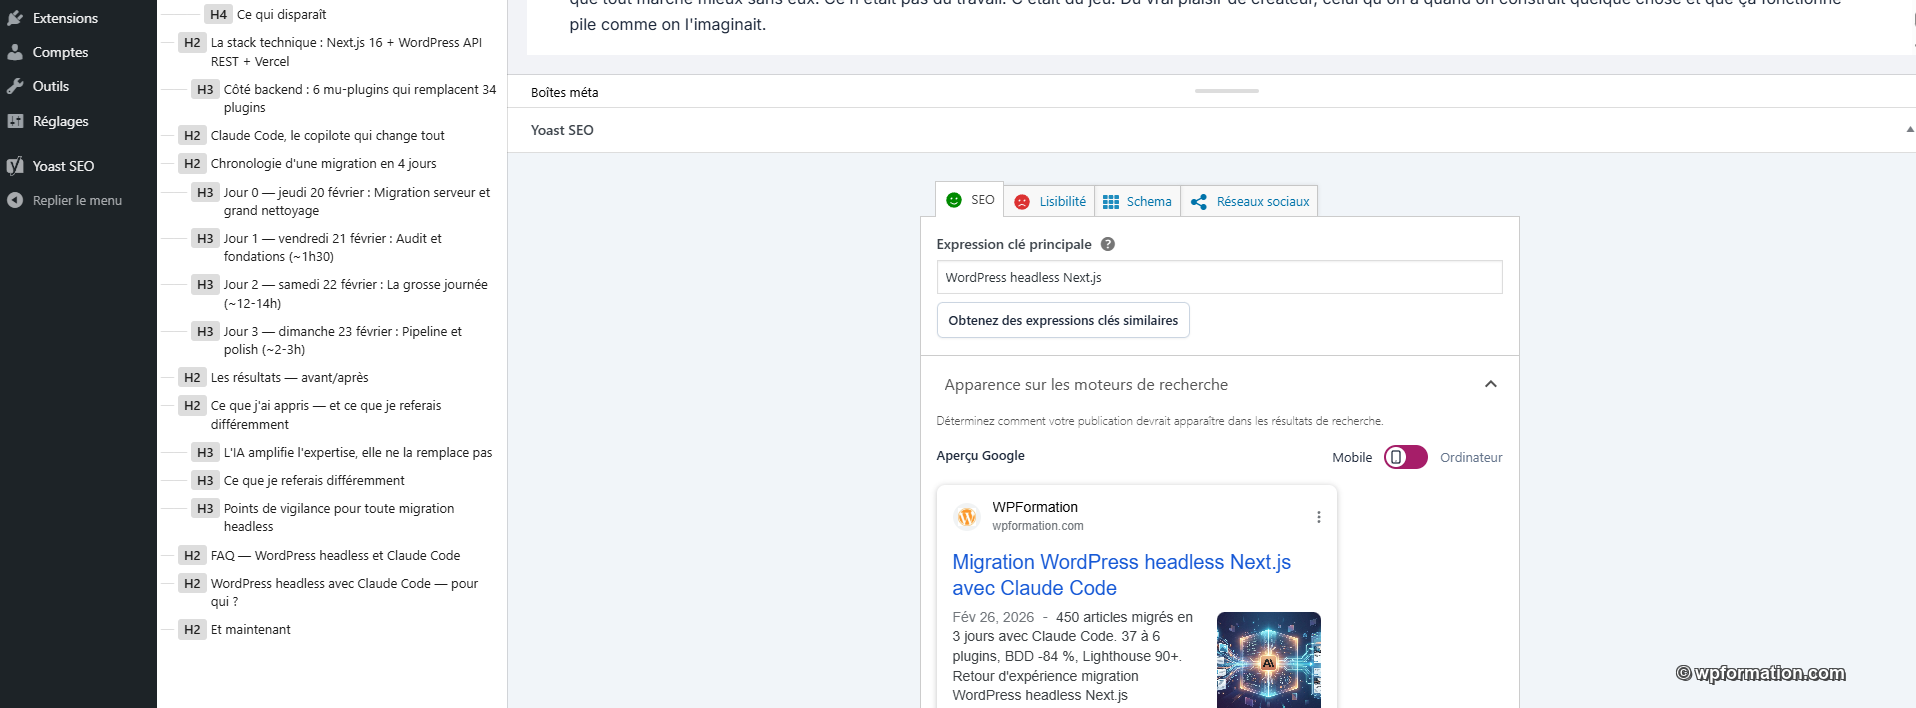Jump to Jour 3 — dimanche 23 février heading
The width and height of the screenshot is (1916, 708).
point(342,340)
